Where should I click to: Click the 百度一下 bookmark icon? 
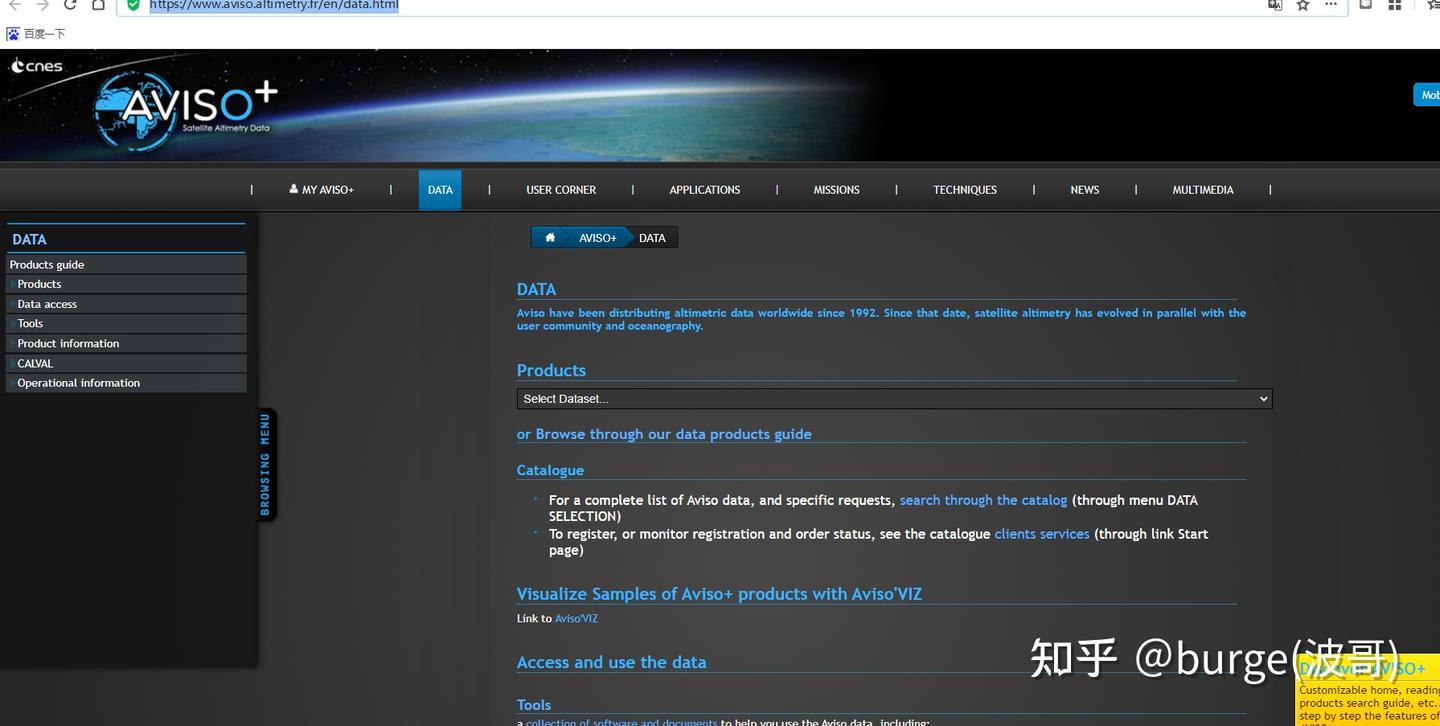tap(13, 33)
